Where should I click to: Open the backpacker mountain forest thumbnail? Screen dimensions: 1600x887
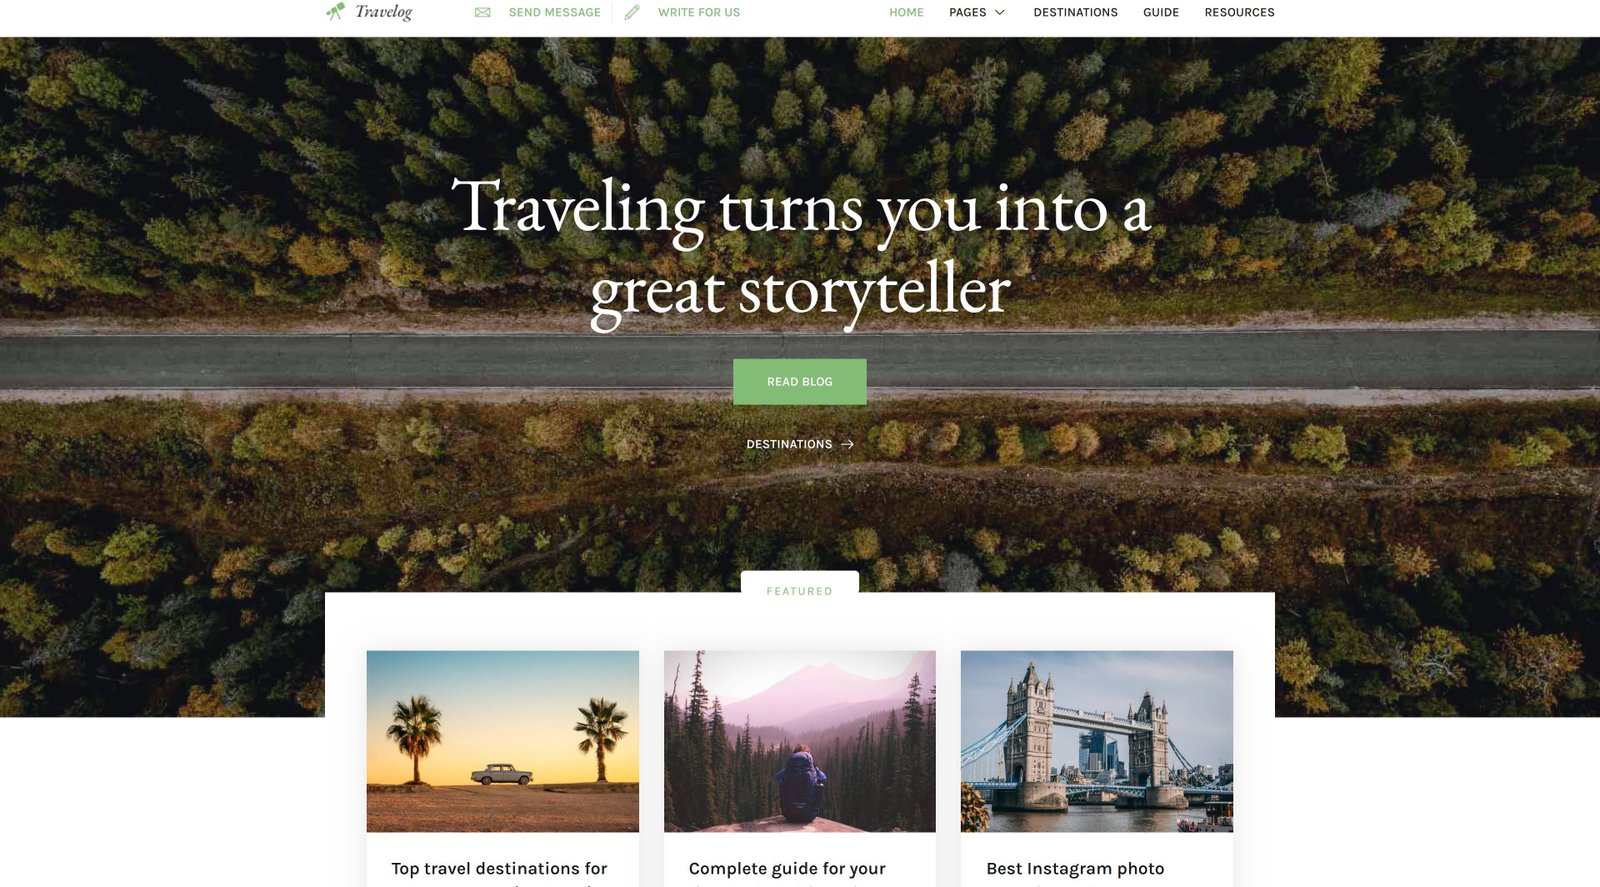coord(800,741)
